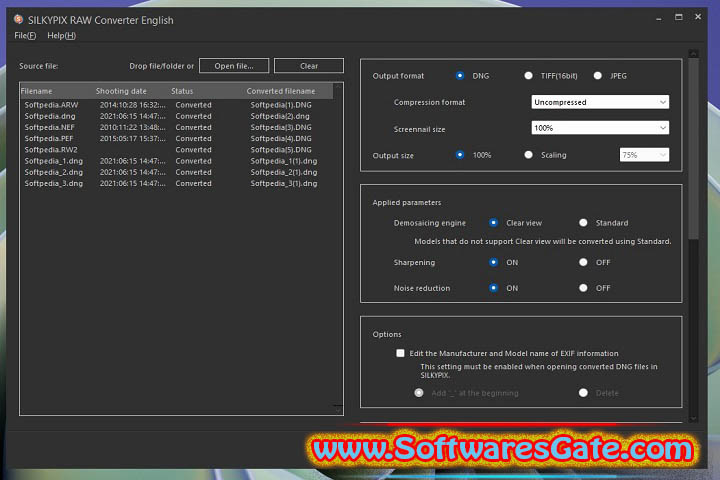The height and width of the screenshot is (480, 720).
Task: Select the Delete EXIF option
Action: (583, 393)
